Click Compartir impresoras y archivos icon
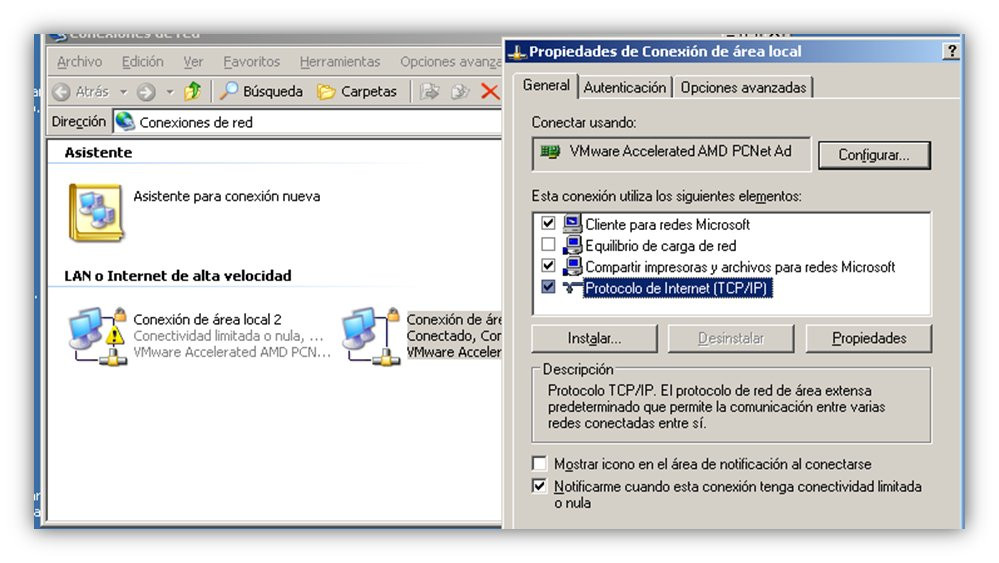This screenshot has width=999, height=563. 572,266
